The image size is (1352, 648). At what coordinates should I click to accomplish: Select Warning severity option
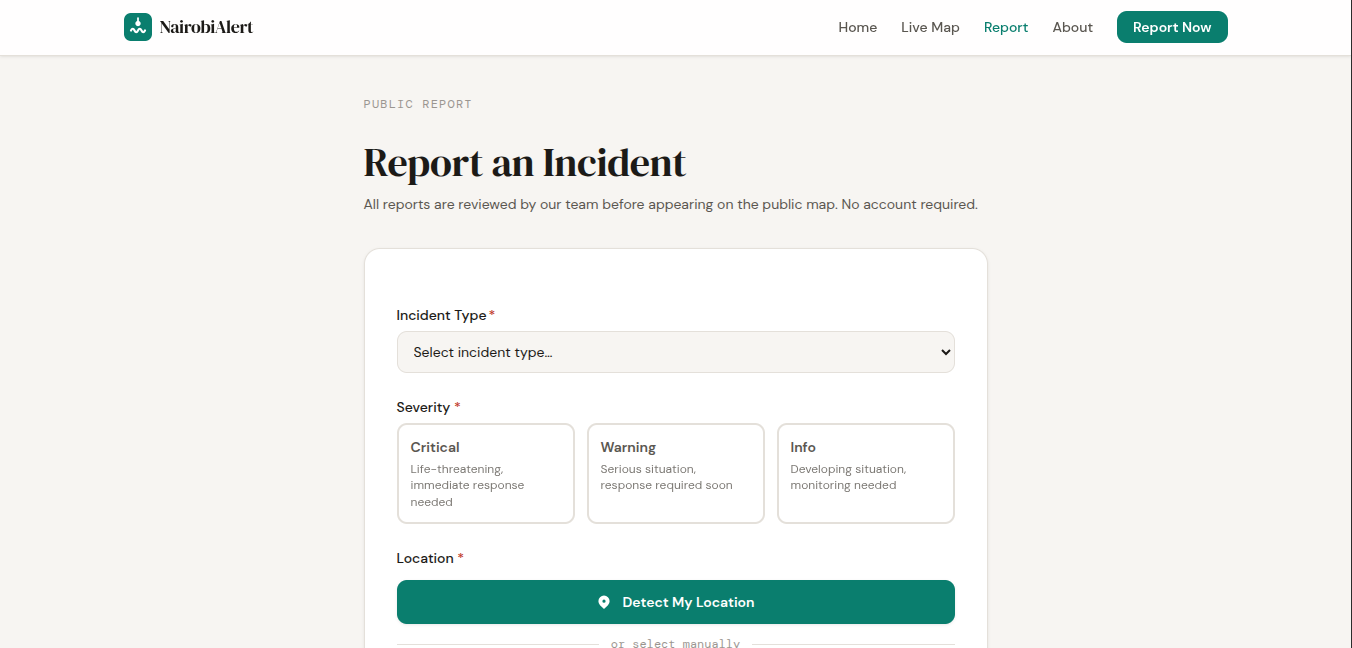pos(676,473)
